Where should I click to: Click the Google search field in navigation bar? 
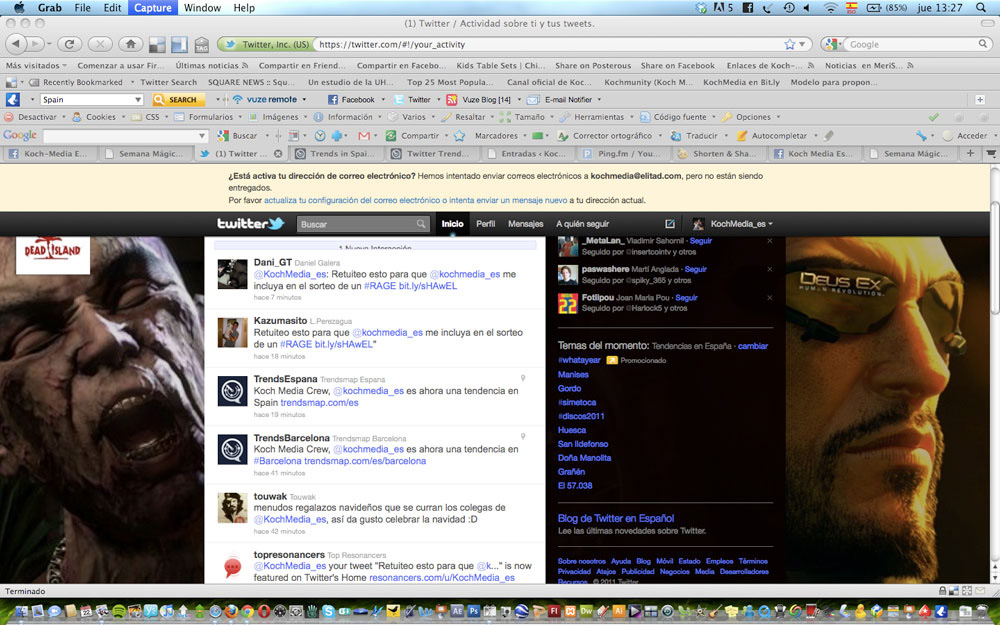coord(912,45)
